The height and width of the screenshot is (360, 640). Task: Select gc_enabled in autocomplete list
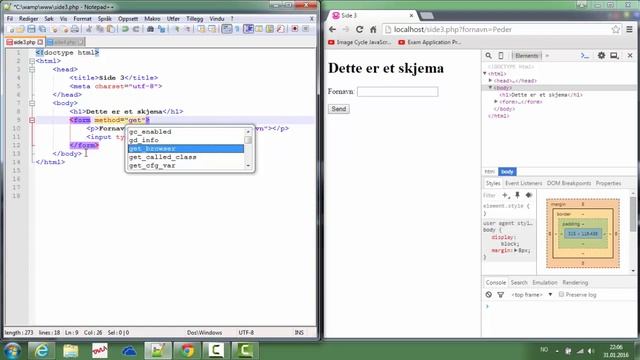[186, 132]
